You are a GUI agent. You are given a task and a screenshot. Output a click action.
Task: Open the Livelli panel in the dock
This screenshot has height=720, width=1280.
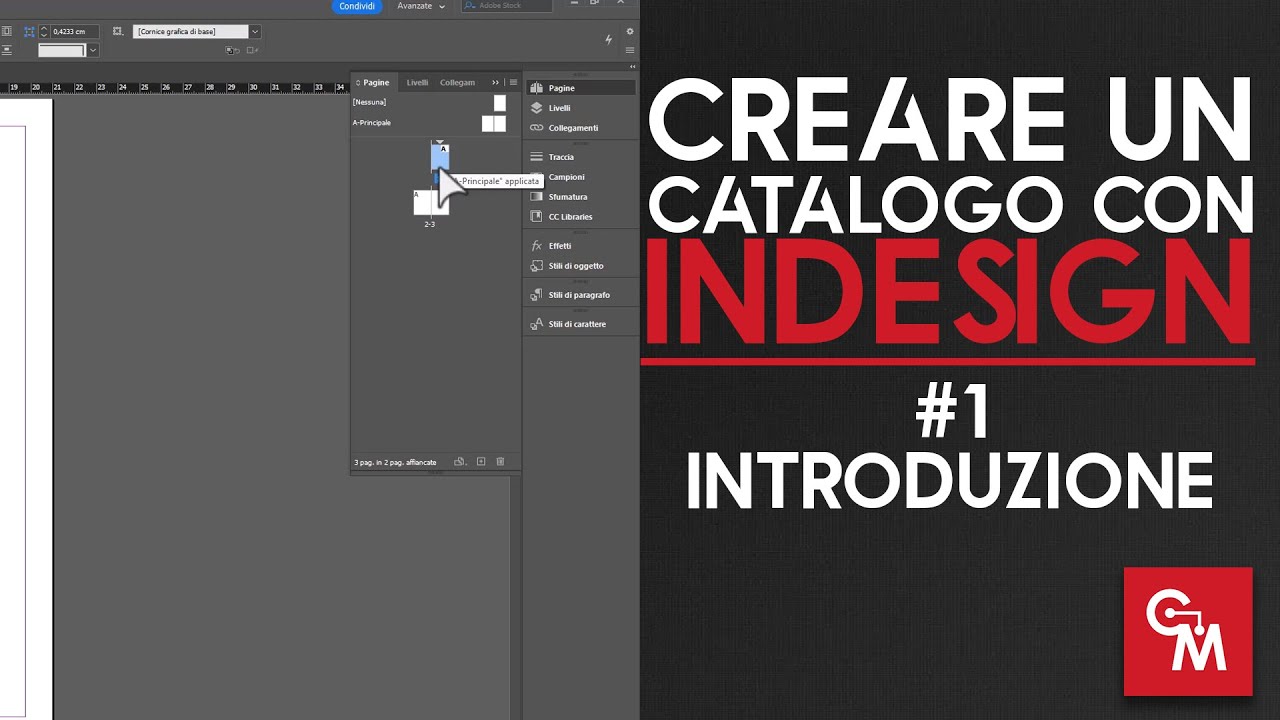(x=581, y=108)
